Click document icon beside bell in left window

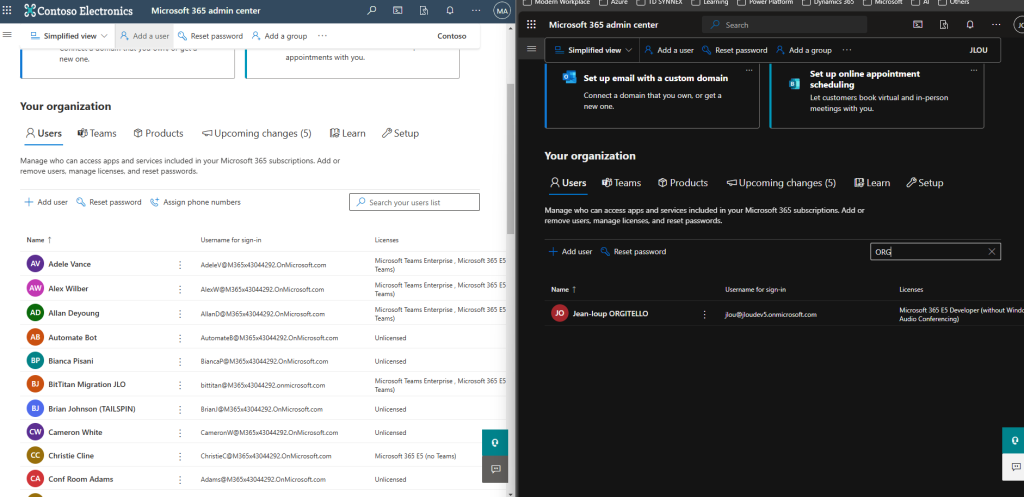424,10
